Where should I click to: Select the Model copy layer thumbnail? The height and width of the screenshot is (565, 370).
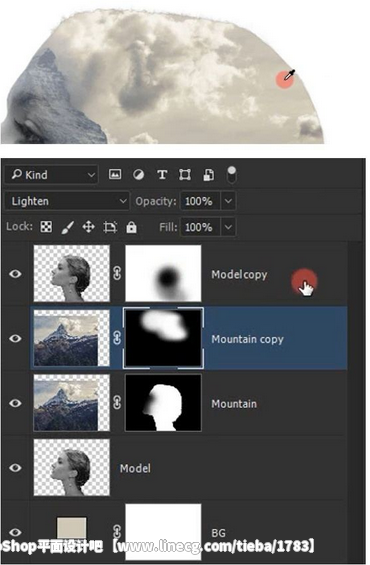(x=72, y=273)
